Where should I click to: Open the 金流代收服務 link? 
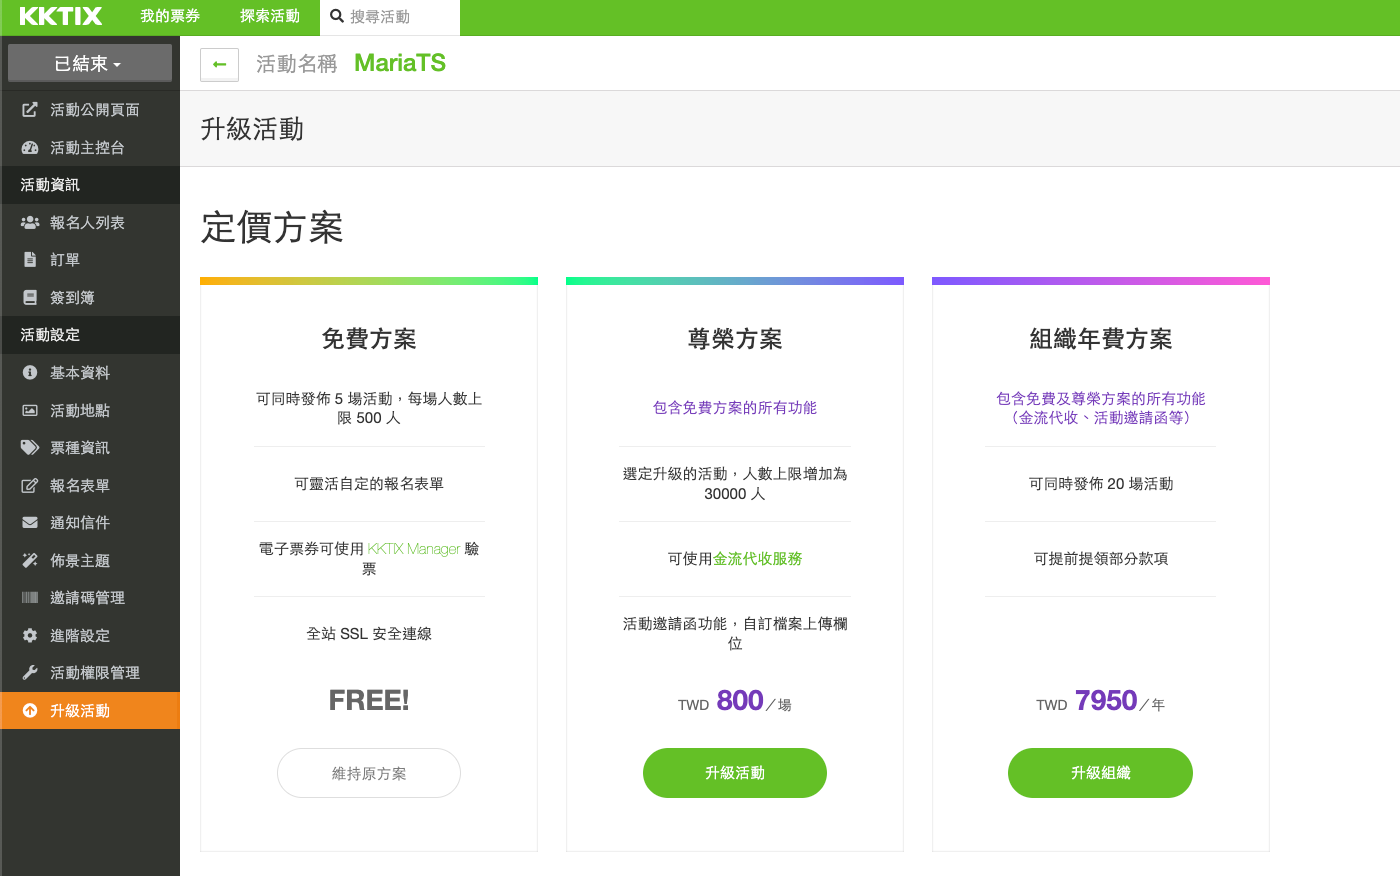(x=758, y=559)
